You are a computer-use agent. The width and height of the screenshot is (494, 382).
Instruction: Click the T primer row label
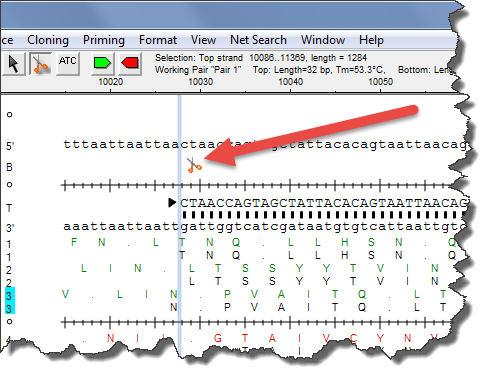(9, 209)
